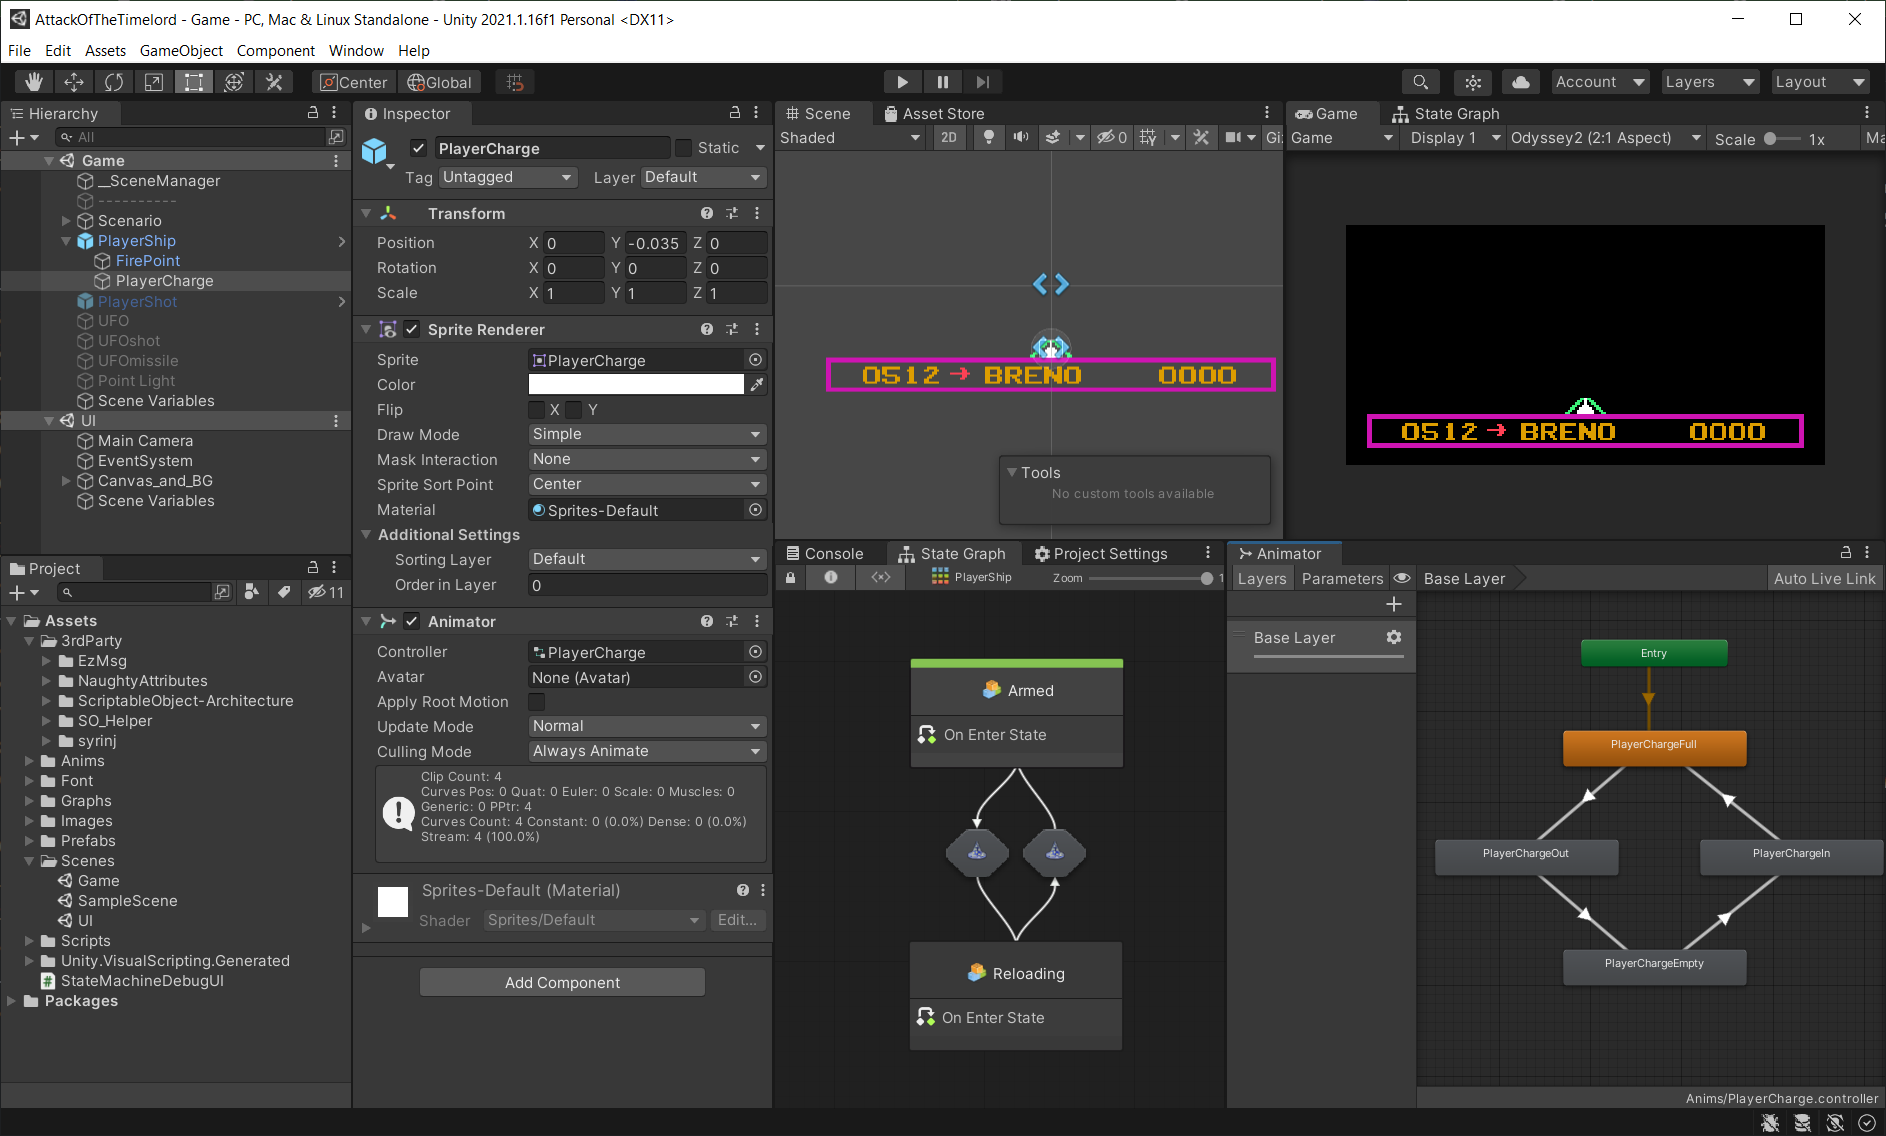1886x1136 pixels.
Task: Pick color with Sprite Renderer eyedropper
Action: (x=757, y=385)
